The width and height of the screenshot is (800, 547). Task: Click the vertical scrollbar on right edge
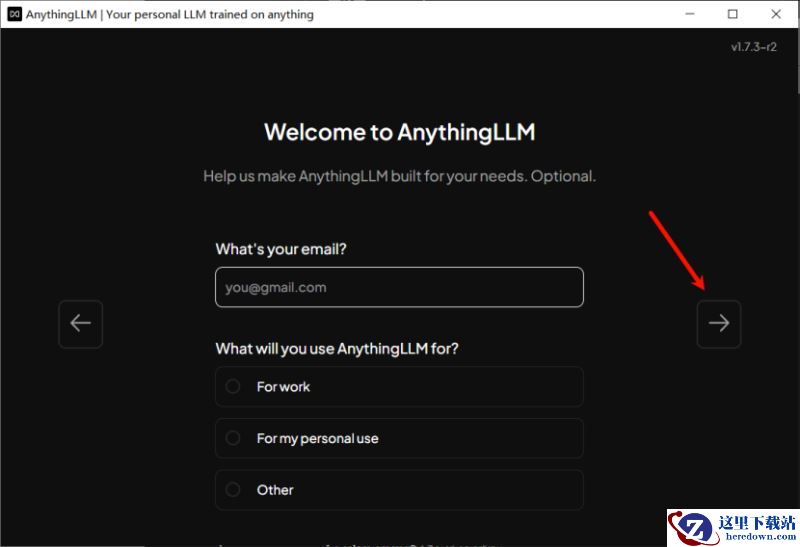tap(797, 61)
